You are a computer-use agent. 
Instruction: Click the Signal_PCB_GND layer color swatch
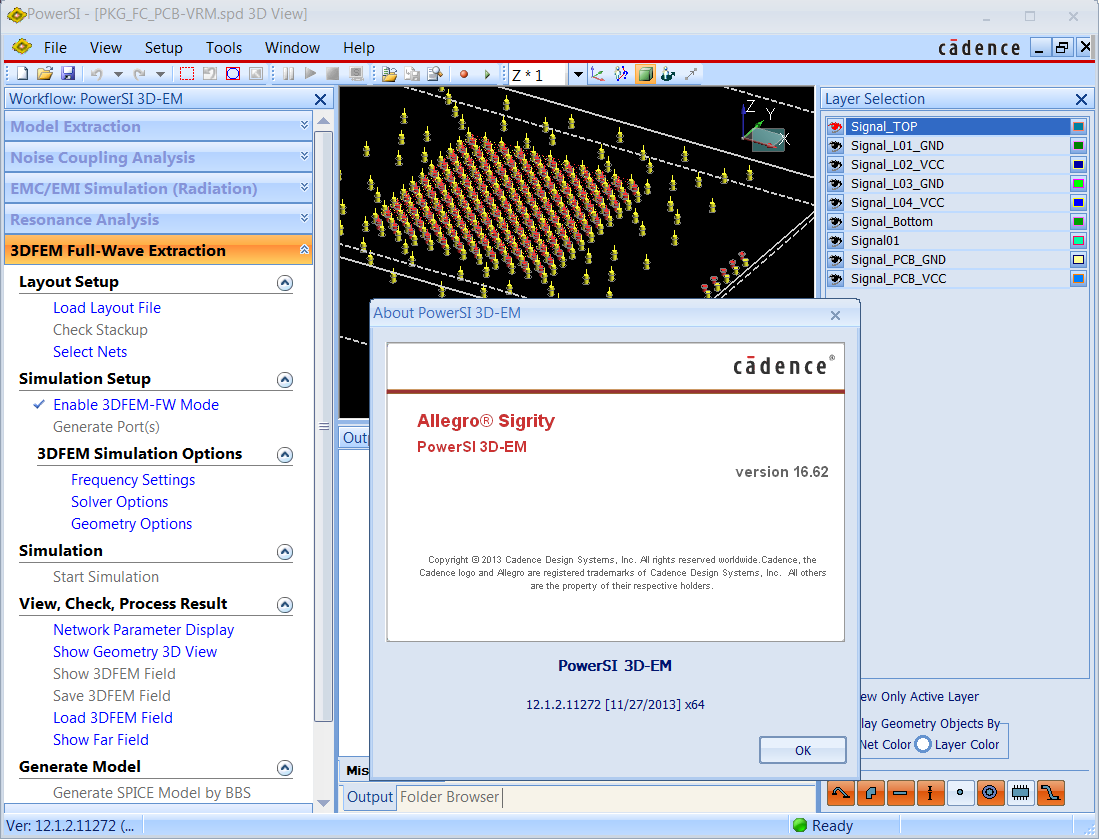coord(1078,259)
